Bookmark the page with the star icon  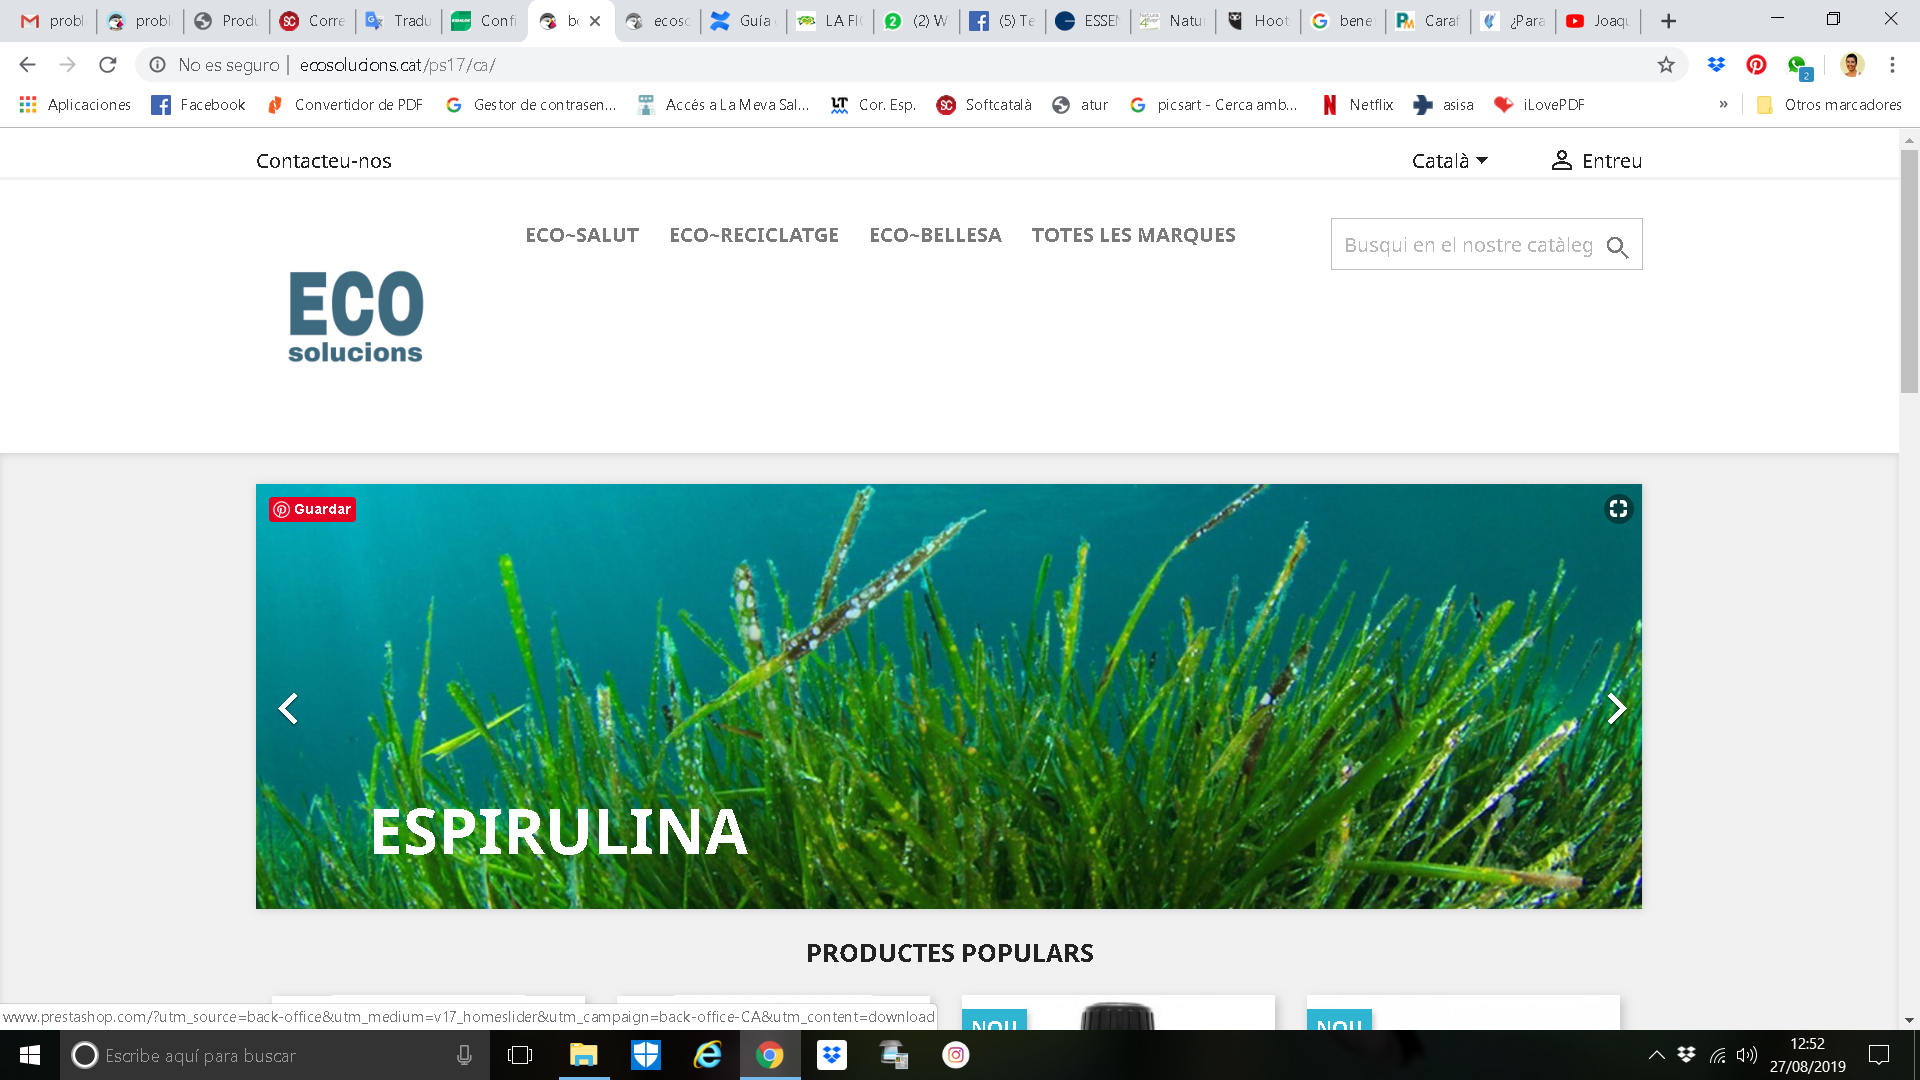coord(1666,65)
